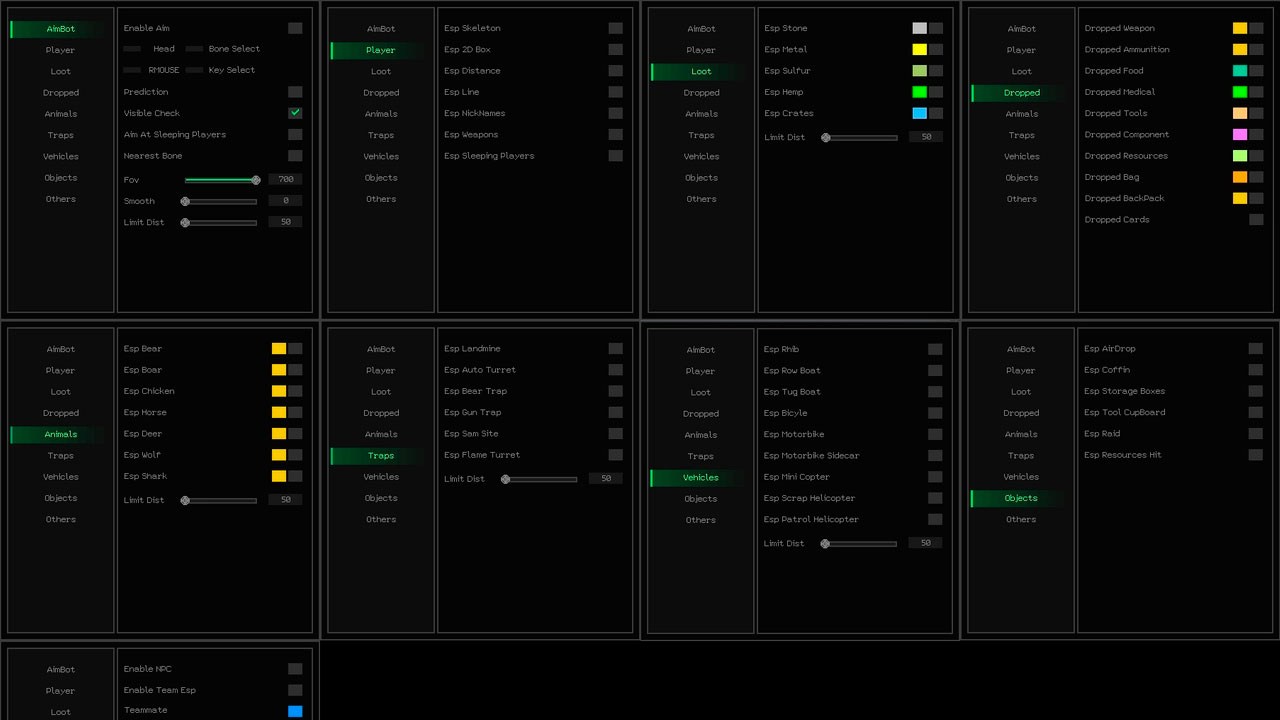This screenshot has width=1280, height=720.
Task: Open the blue Teammate color swatch
Action: tap(295, 711)
